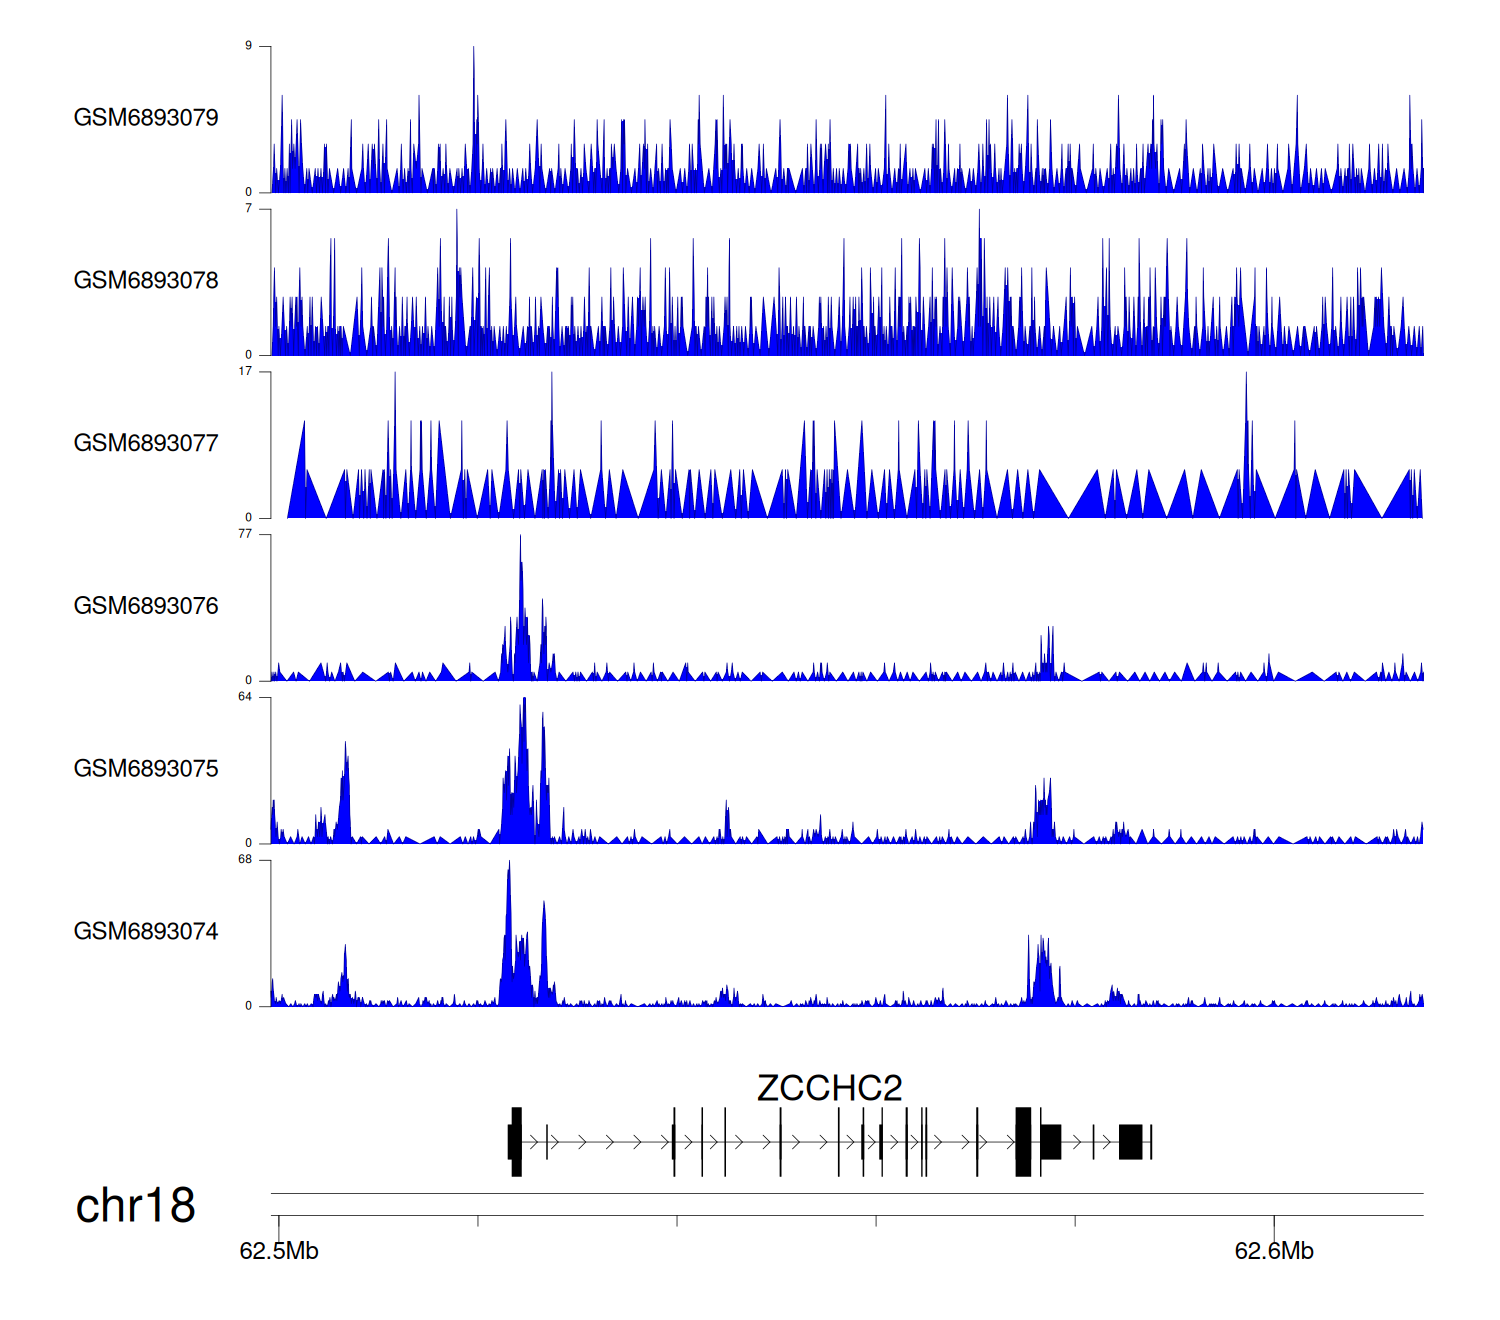Click the GSM6893075 track label
Viewport: 1500px width, 1320px height.
(x=146, y=769)
